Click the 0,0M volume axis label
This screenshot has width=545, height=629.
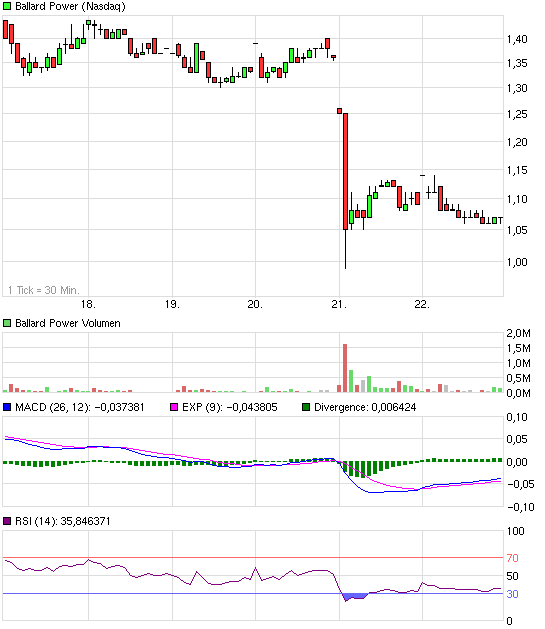[x=519, y=393]
